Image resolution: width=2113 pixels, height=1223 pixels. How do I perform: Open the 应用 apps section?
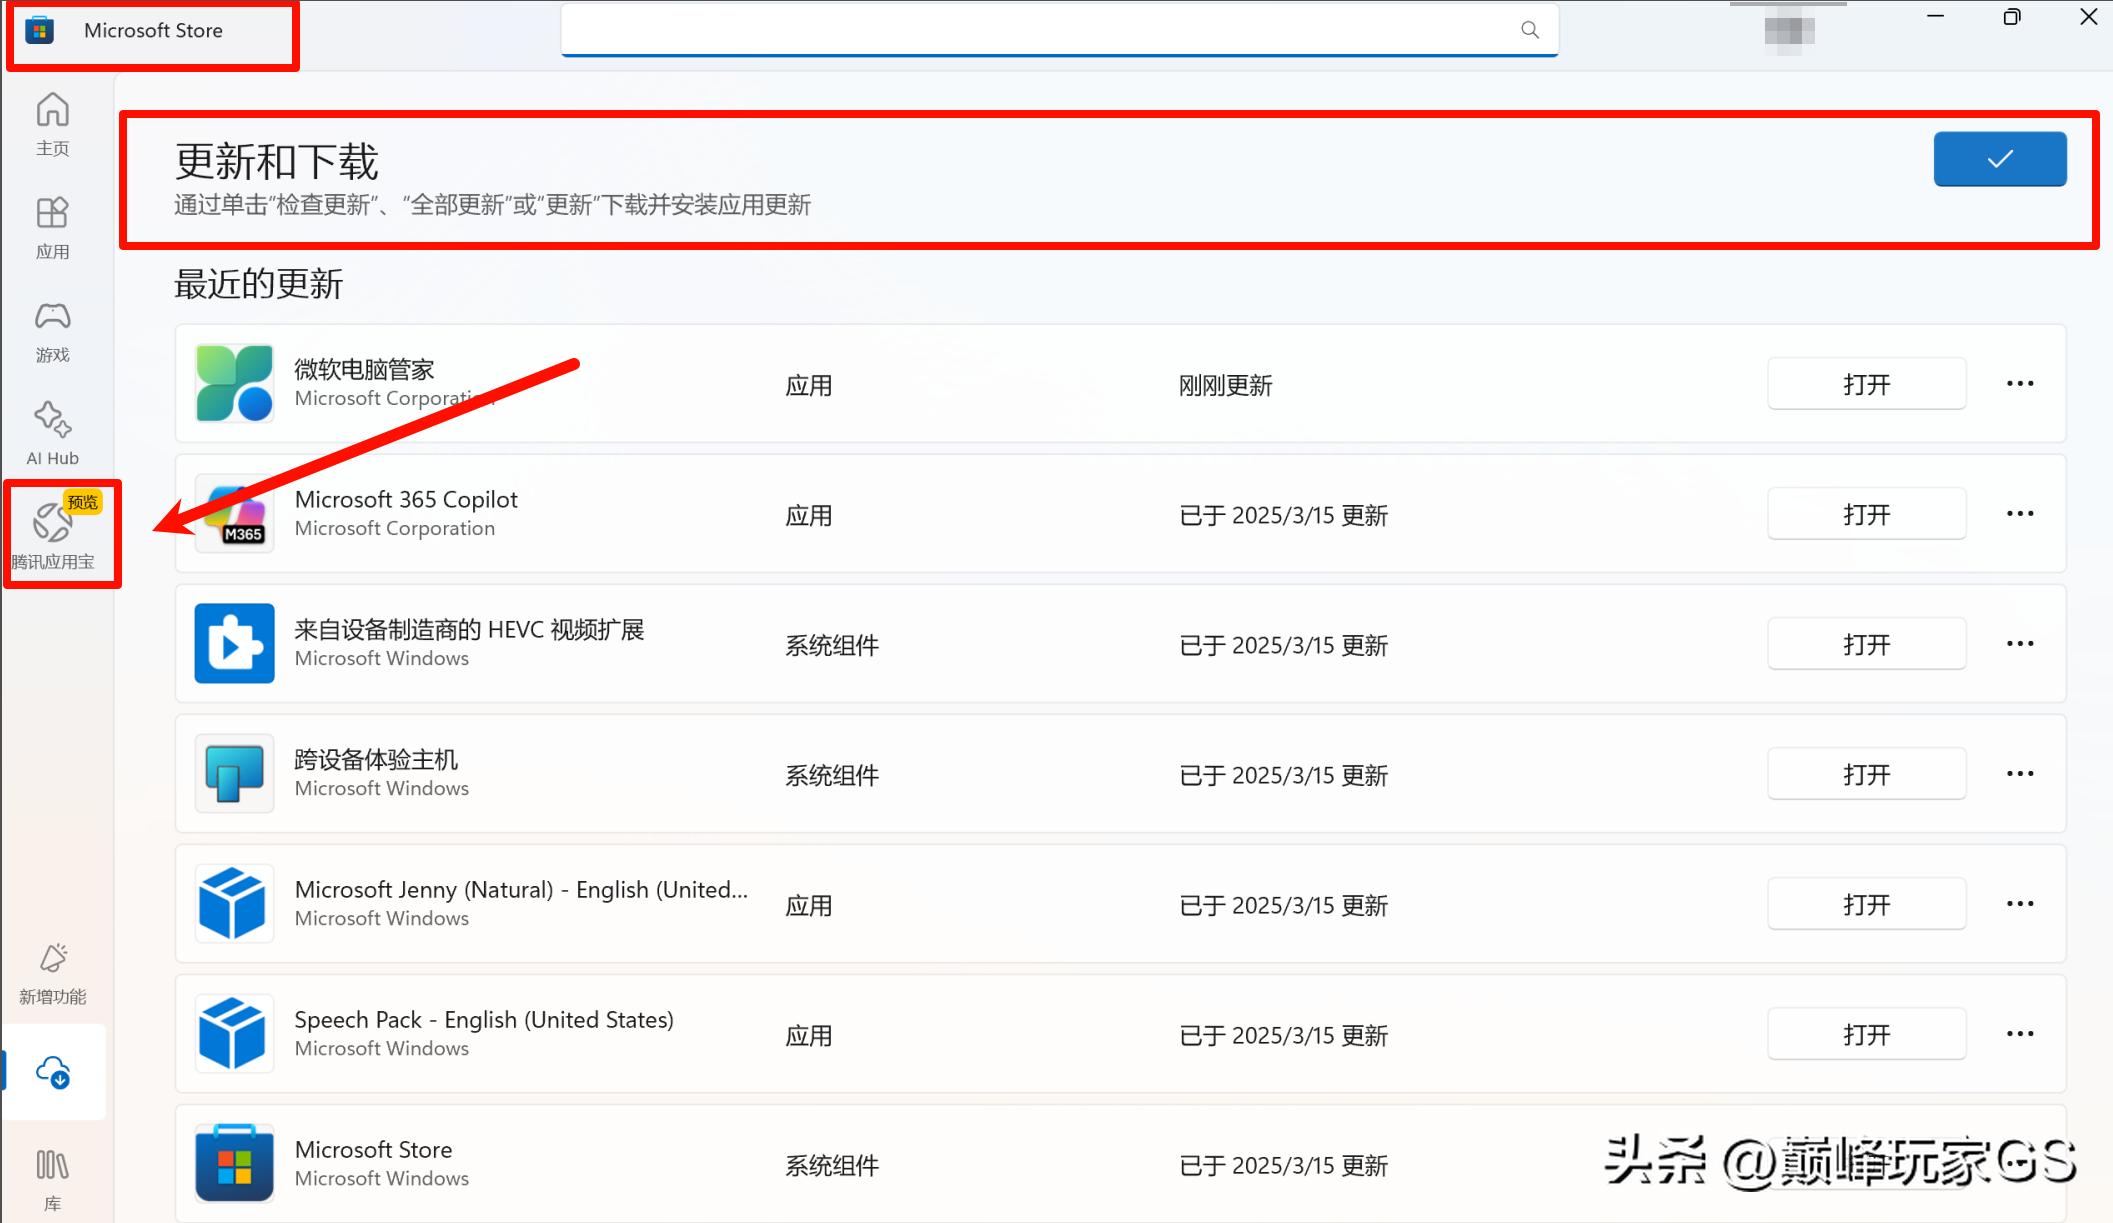click(x=52, y=226)
